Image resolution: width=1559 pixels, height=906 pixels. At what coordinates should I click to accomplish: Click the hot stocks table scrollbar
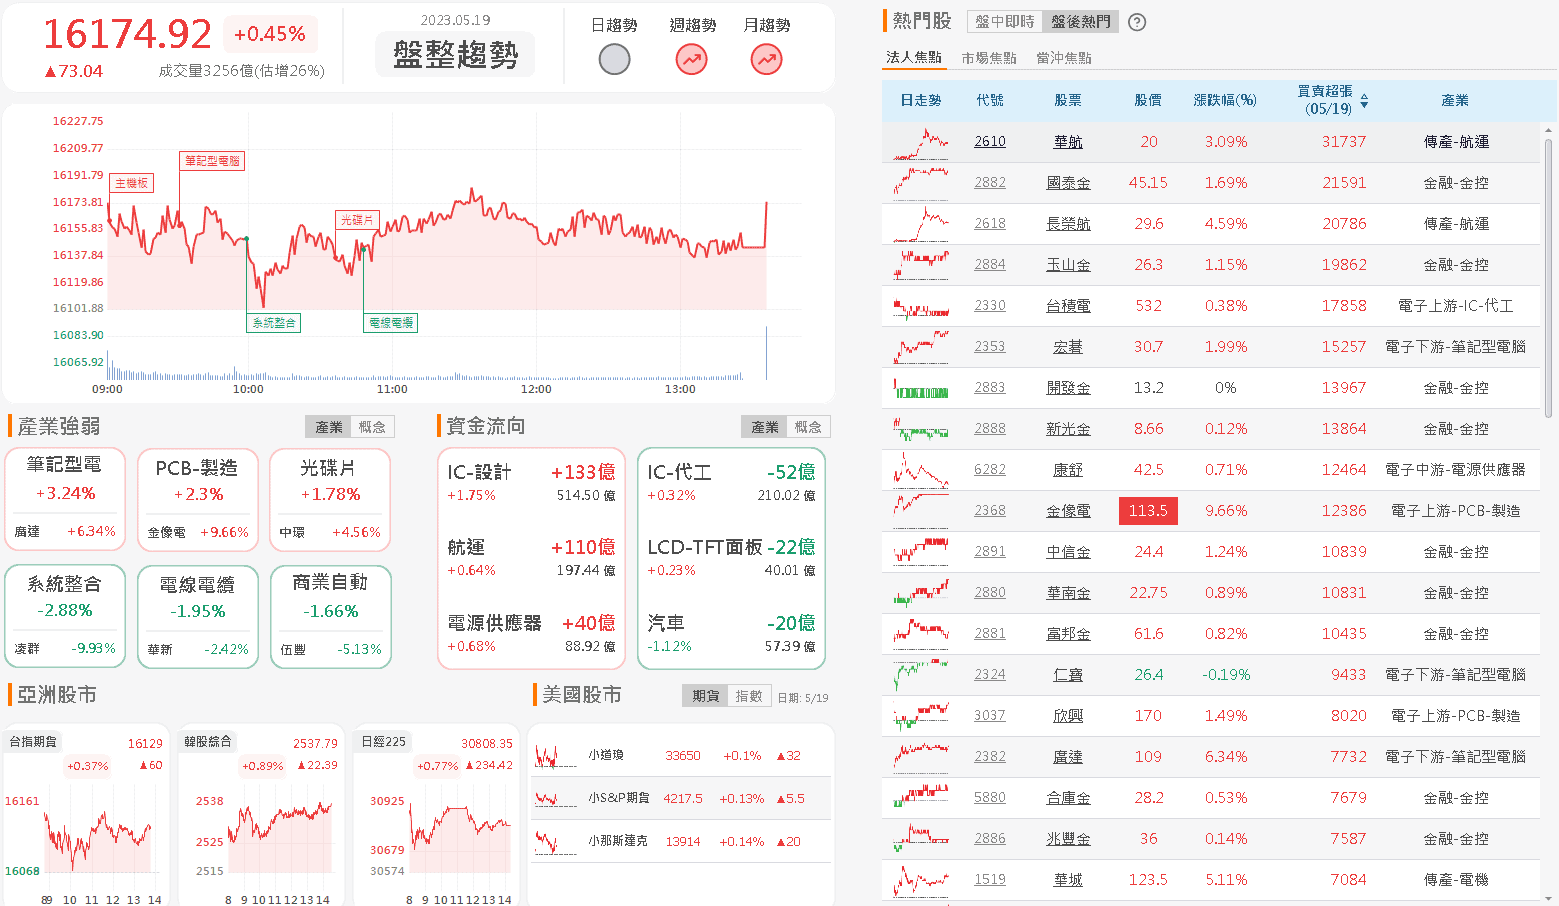pos(1548,278)
